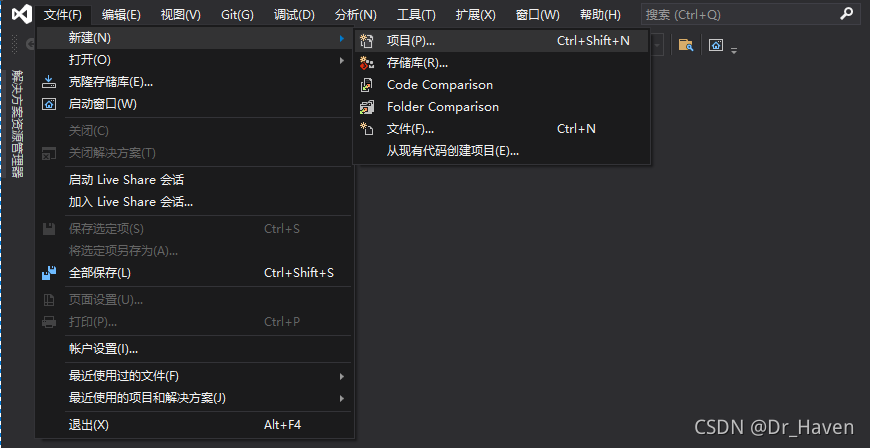Click the start window (启动窗口) icon in File menu

click(x=49, y=104)
